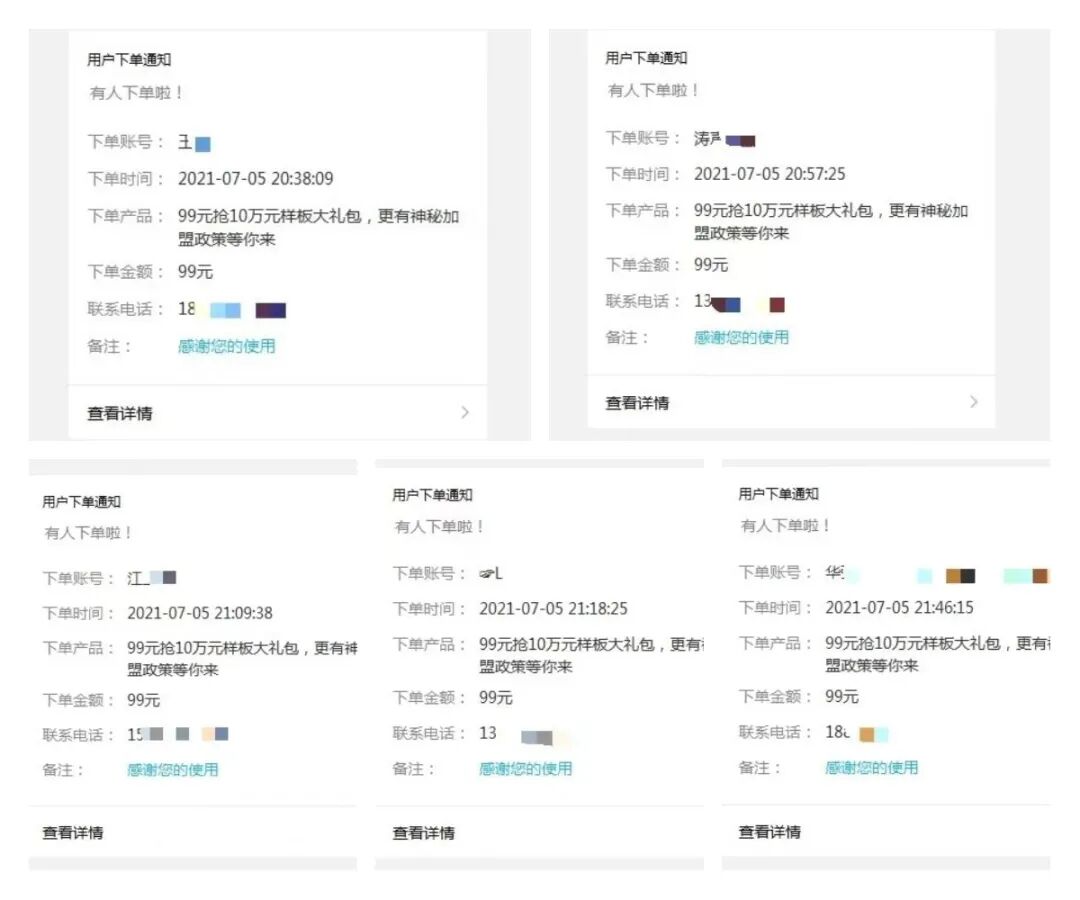Click the chevron arrow on the 20:57:25 card
The width and height of the screenshot is (1080, 900).
coord(973,401)
